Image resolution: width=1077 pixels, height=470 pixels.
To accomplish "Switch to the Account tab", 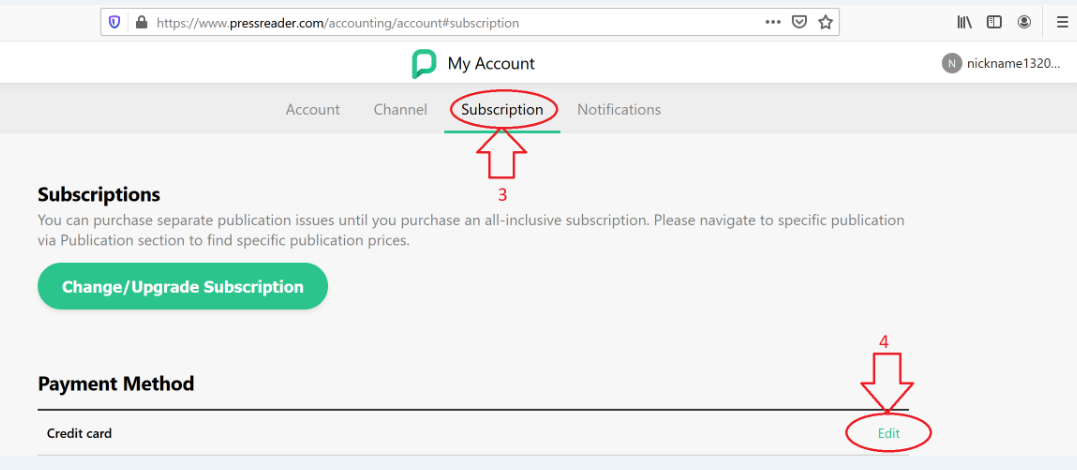I will (313, 109).
